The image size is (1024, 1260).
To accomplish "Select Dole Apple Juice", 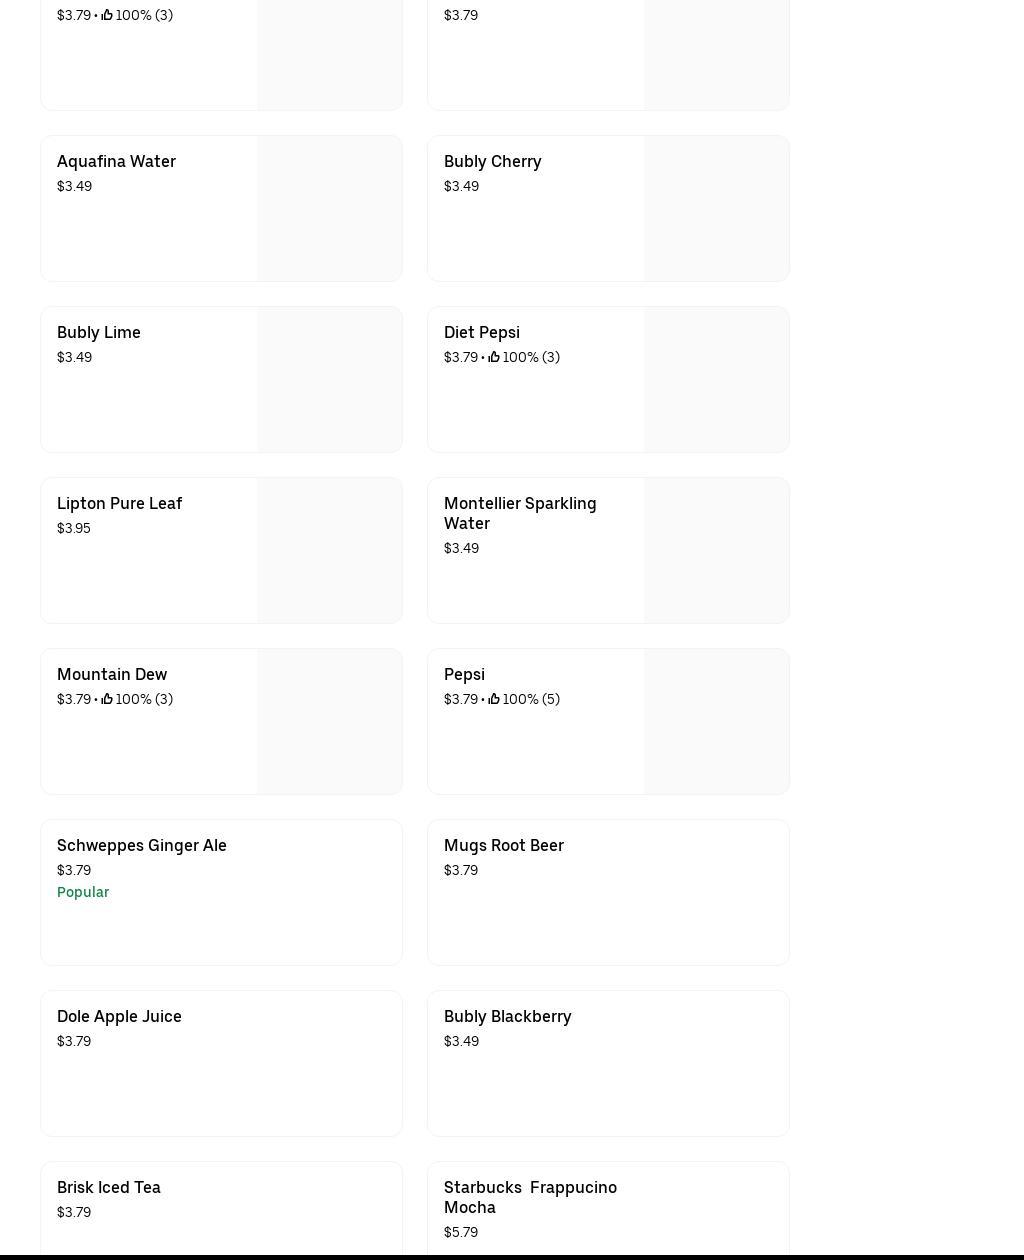I will [119, 1016].
